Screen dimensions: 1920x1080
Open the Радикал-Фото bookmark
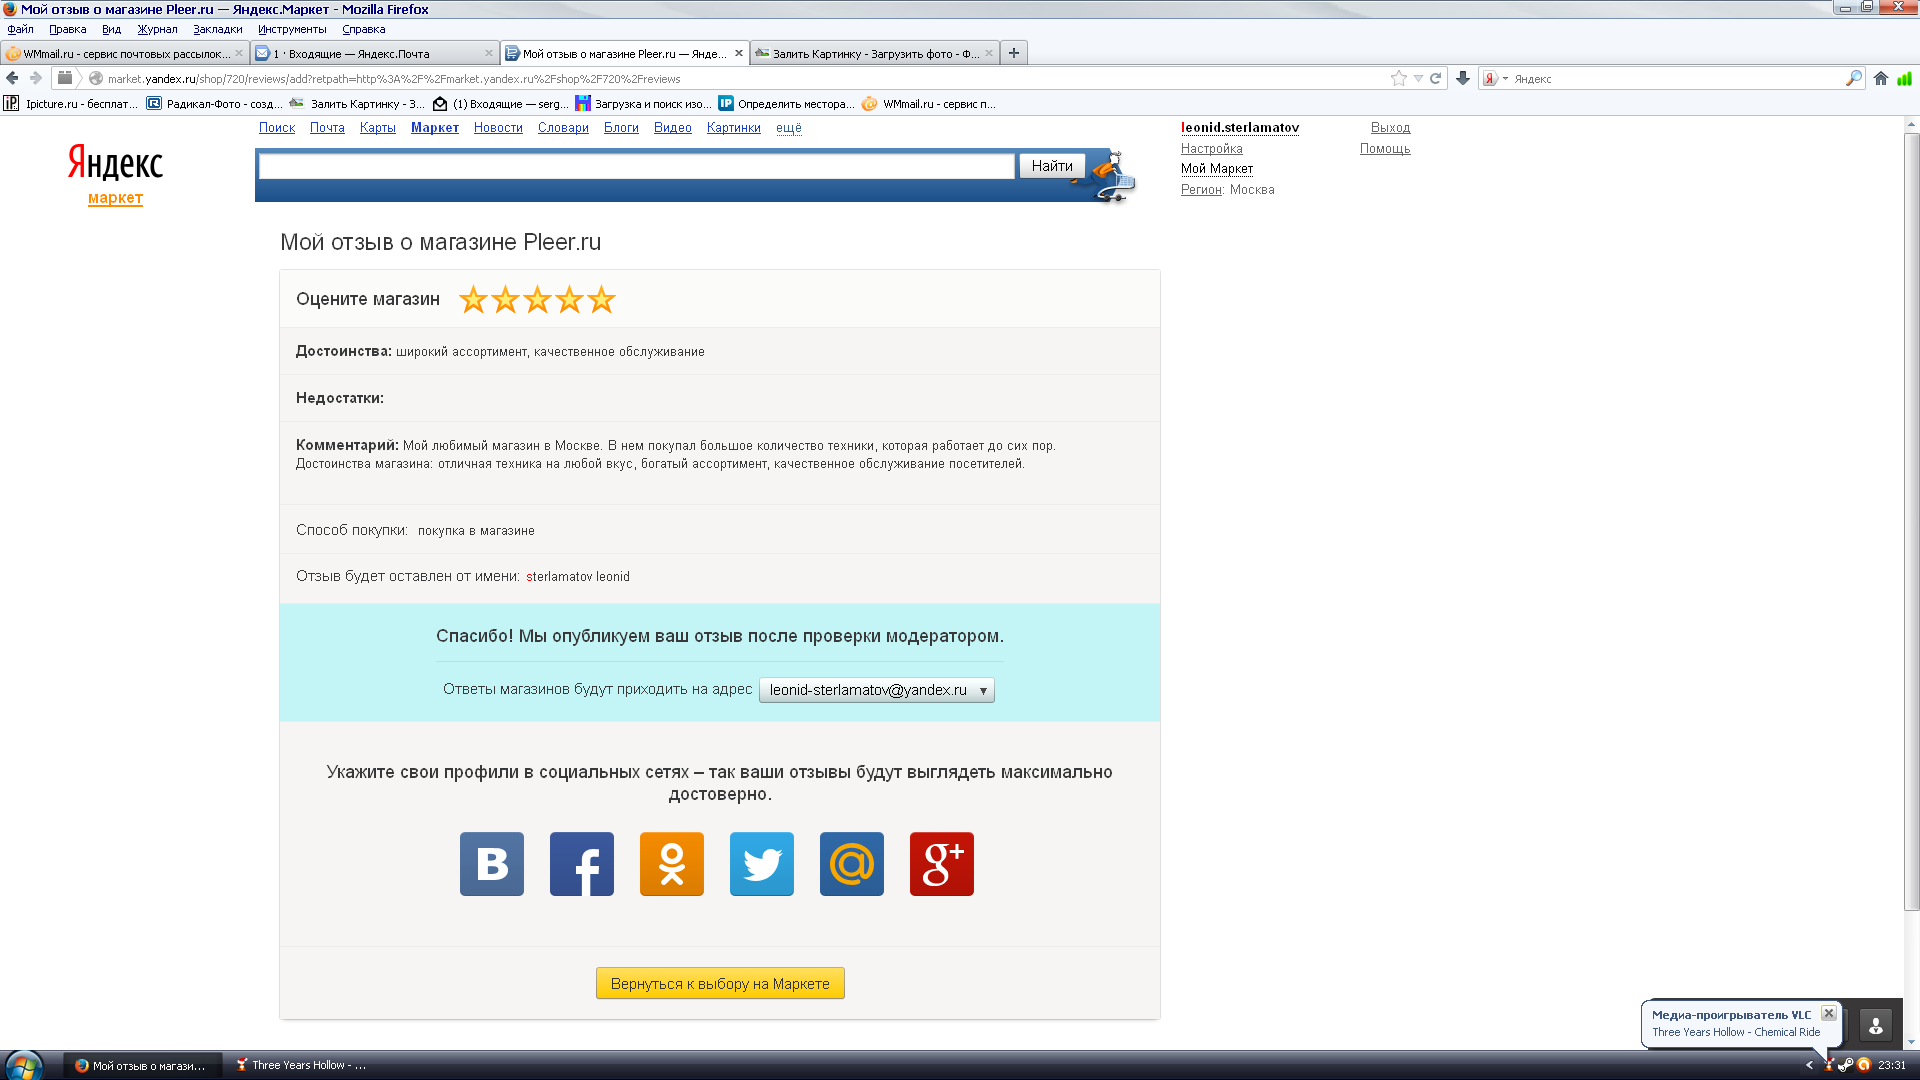click(214, 103)
